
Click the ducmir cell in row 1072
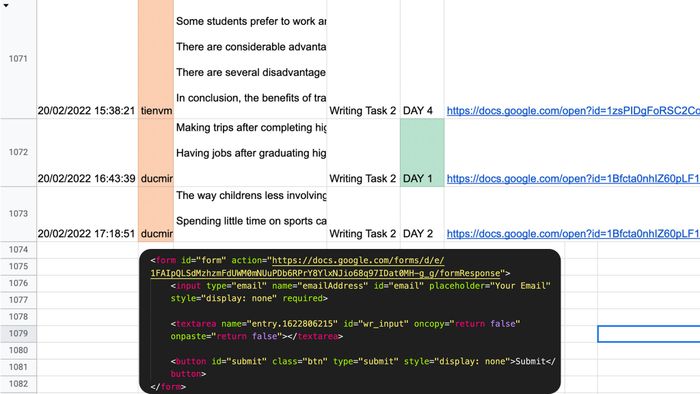[156, 153]
